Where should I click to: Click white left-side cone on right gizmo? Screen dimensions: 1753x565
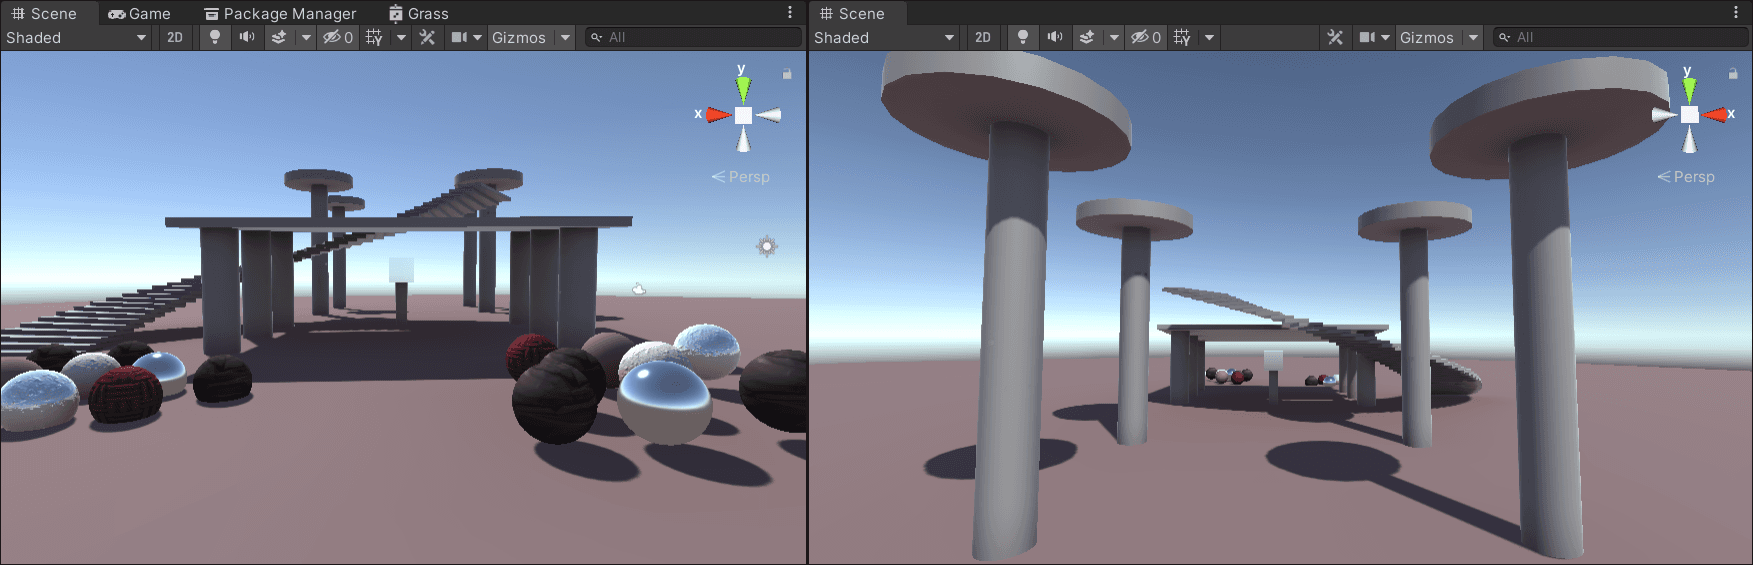pyautogui.click(x=1664, y=115)
